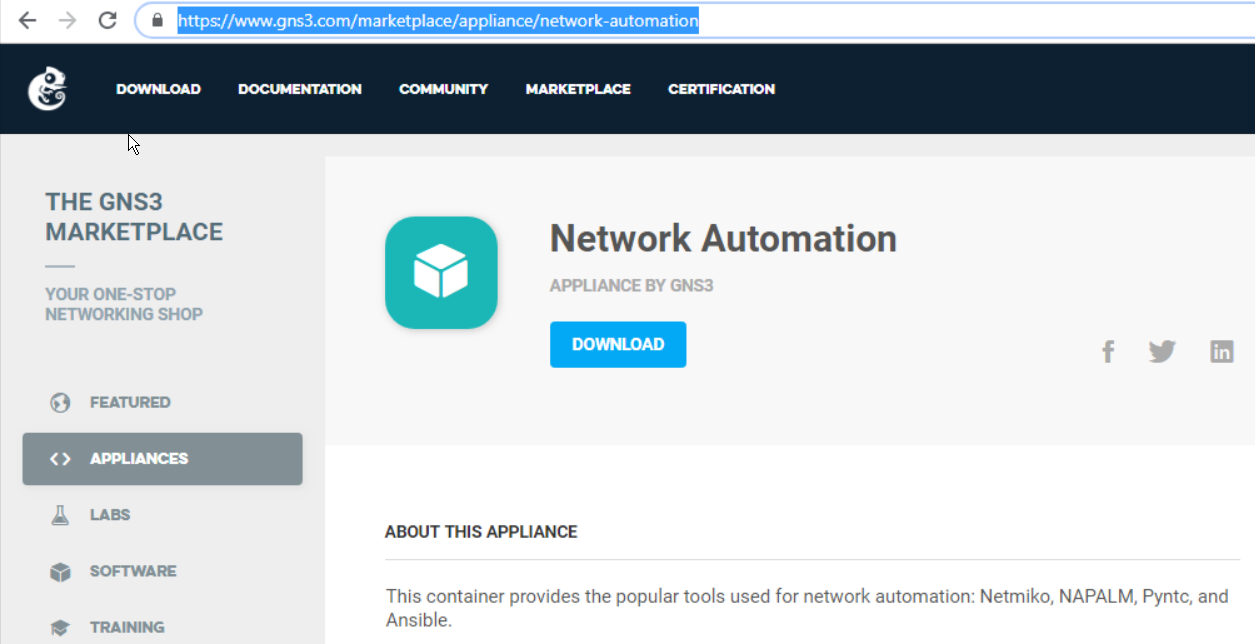Image resolution: width=1255 pixels, height=644 pixels.
Task: Open the Download nav menu item
Action: [158, 89]
